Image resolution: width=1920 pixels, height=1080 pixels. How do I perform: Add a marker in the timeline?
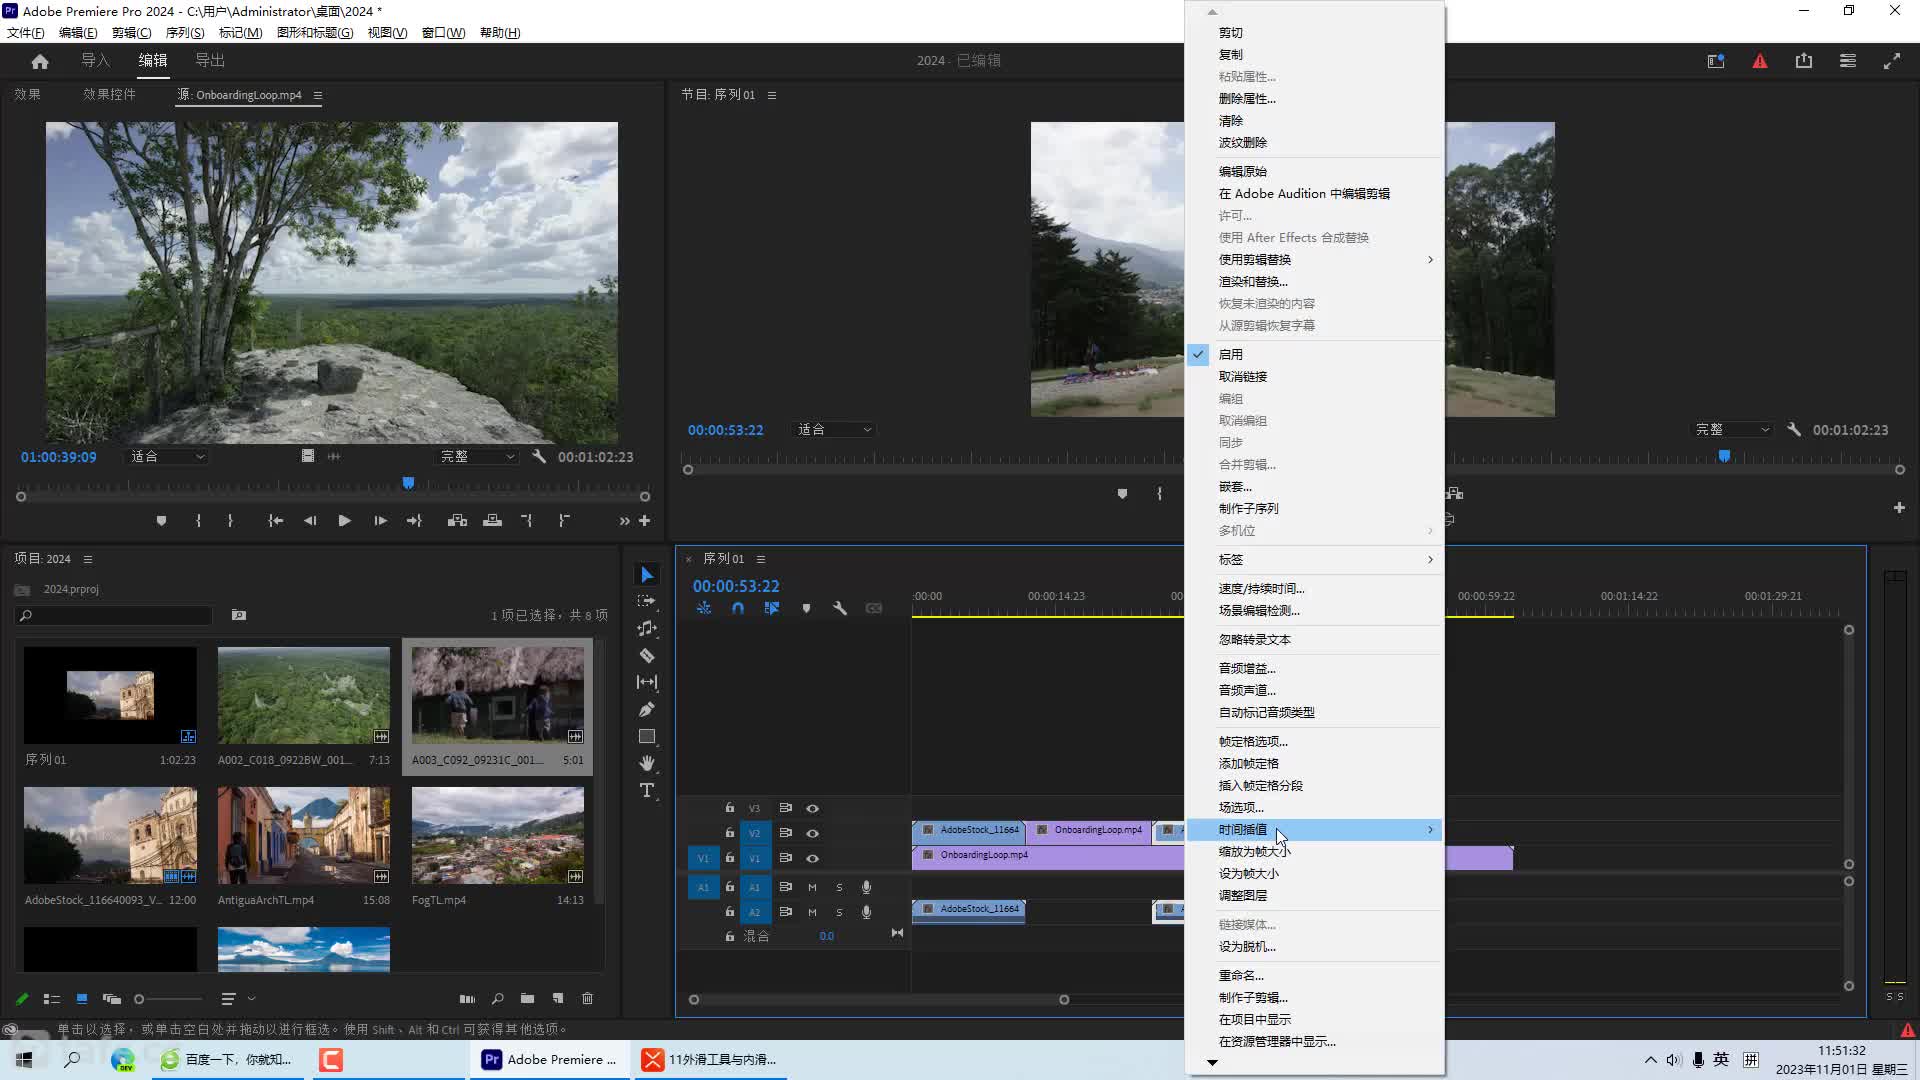[x=806, y=608]
